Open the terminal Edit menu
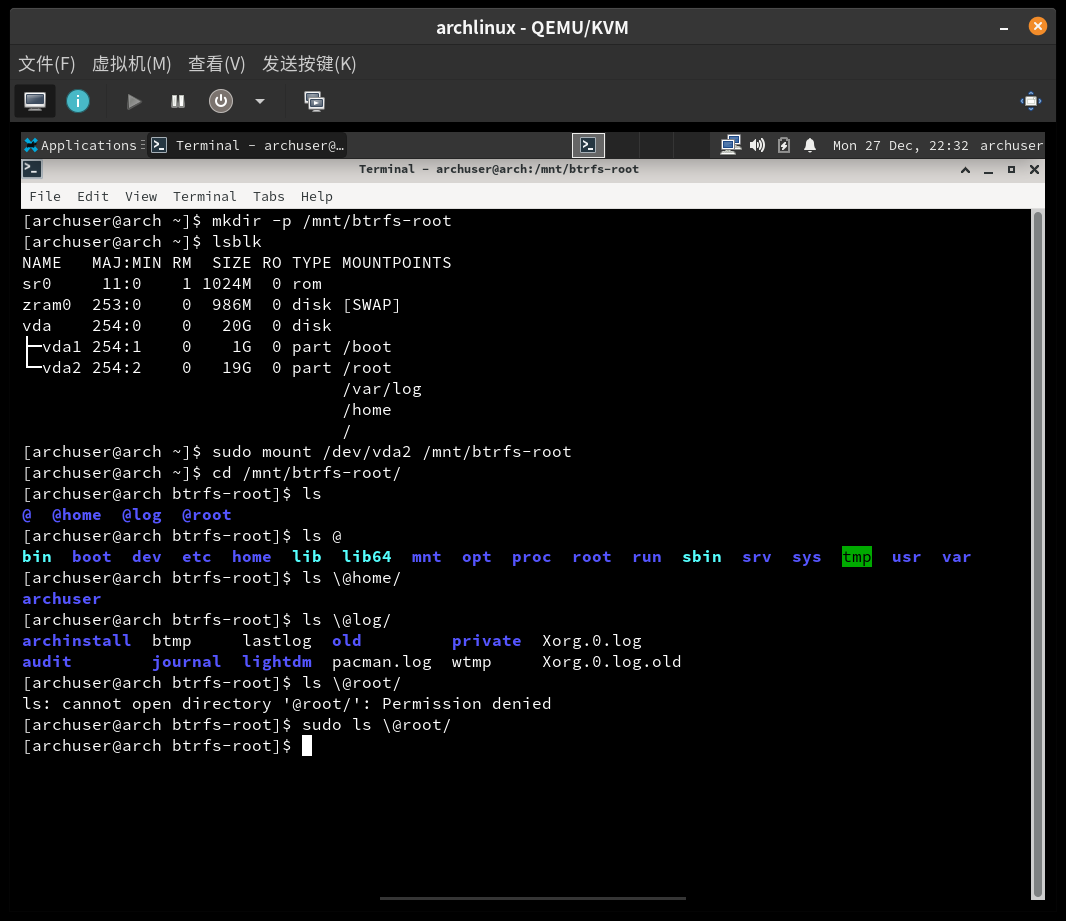1066x921 pixels. pos(92,196)
